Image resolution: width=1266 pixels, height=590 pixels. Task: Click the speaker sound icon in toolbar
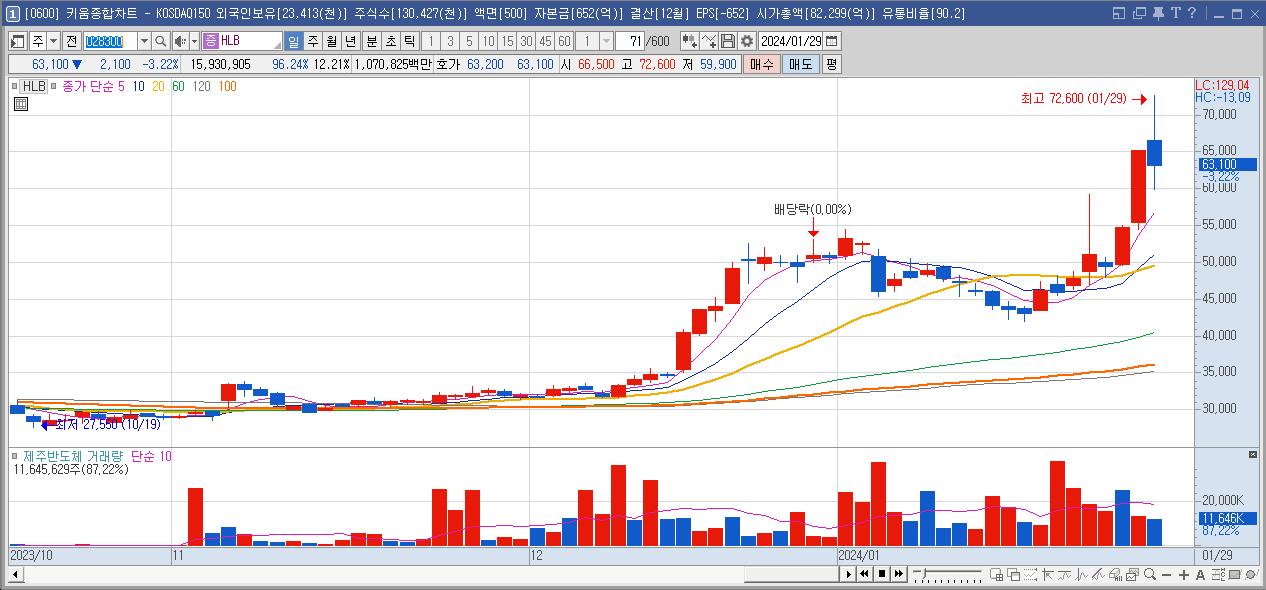(x=181, y=41)
